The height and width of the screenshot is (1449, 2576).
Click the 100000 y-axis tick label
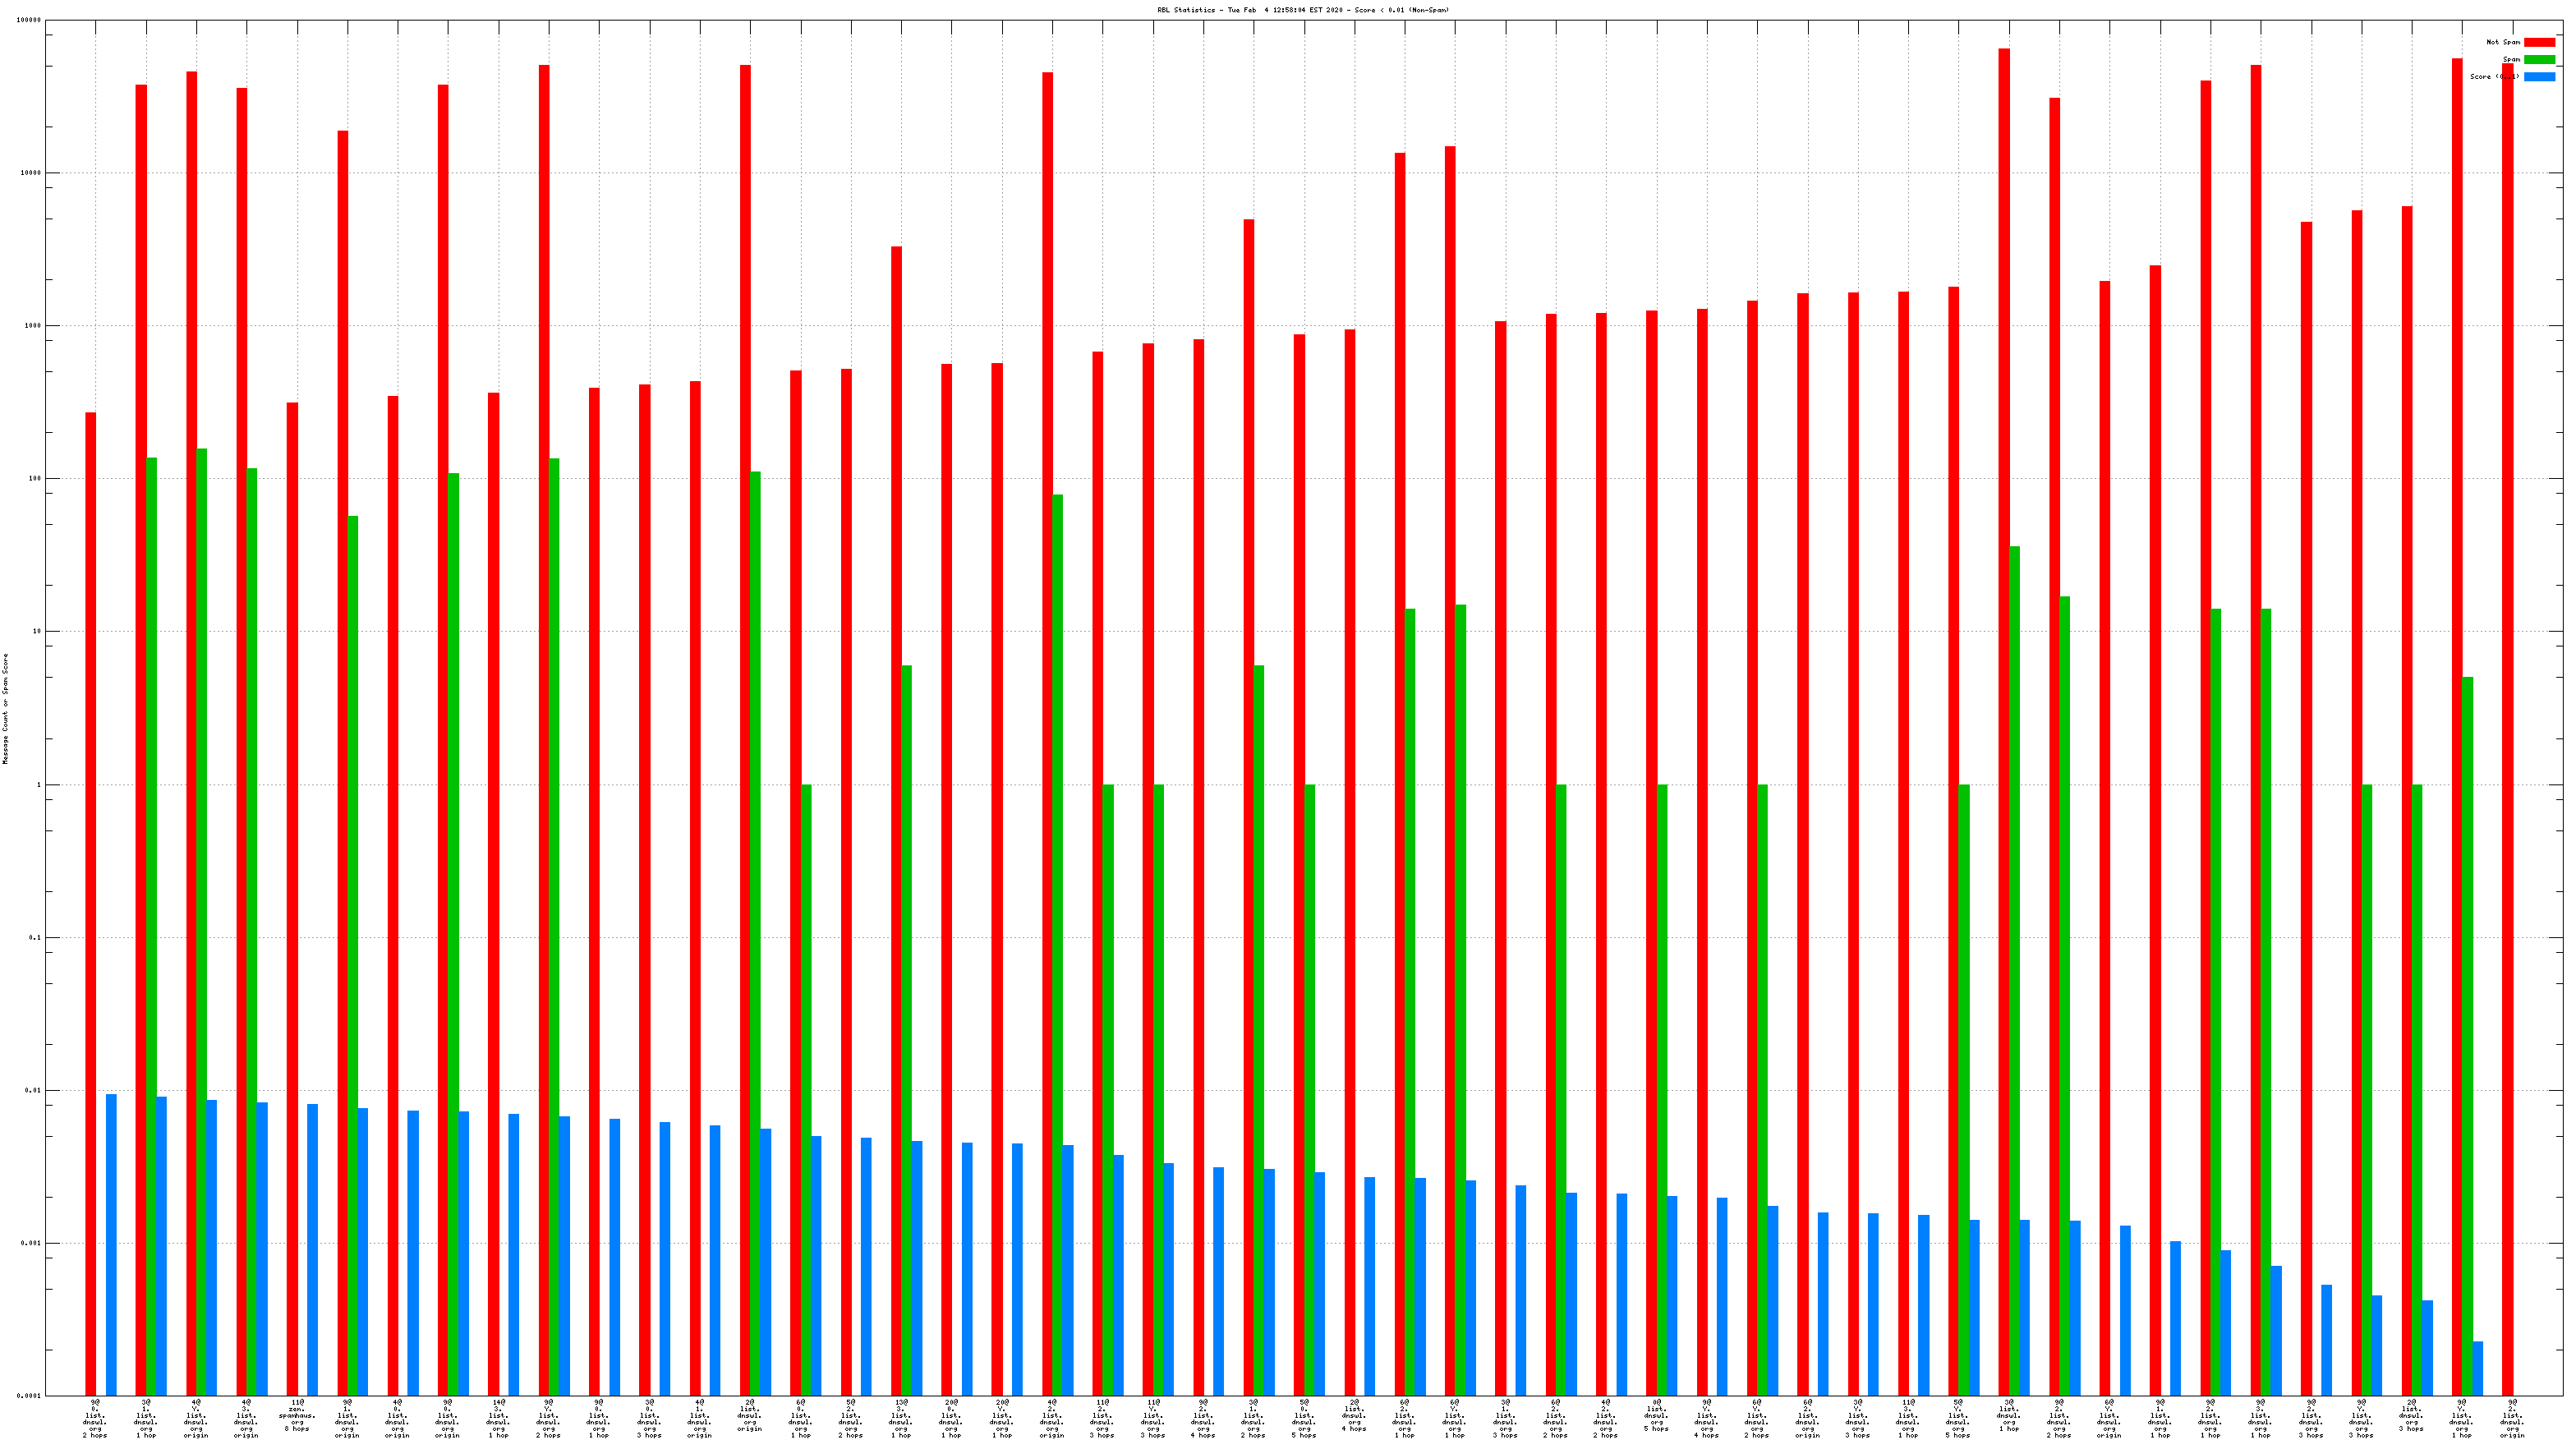coord(29,20)
